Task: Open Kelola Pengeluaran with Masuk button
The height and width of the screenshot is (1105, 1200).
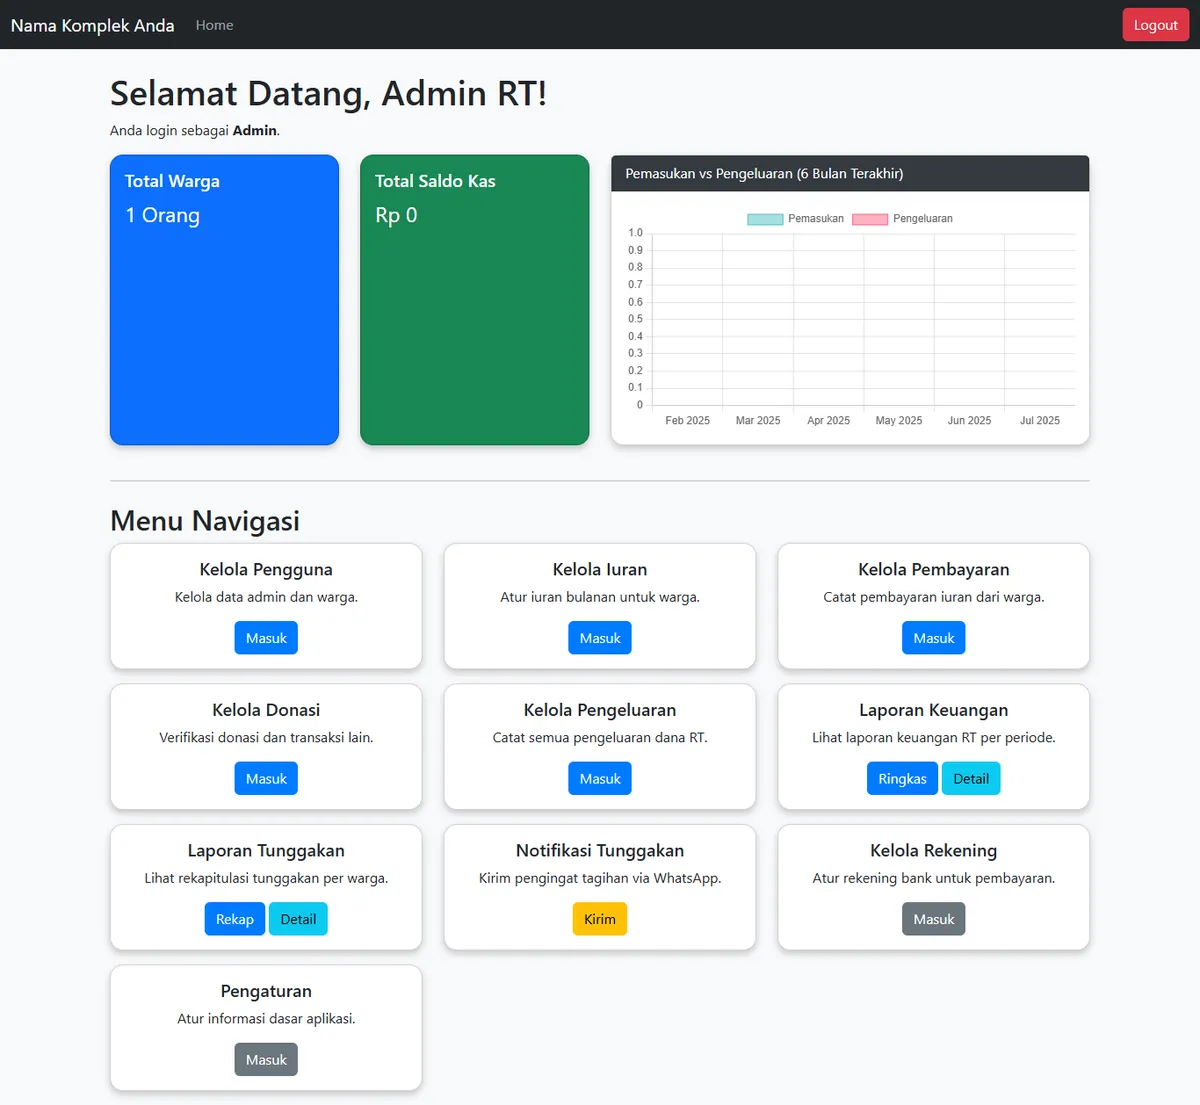Action: click(x=600, y=779)
